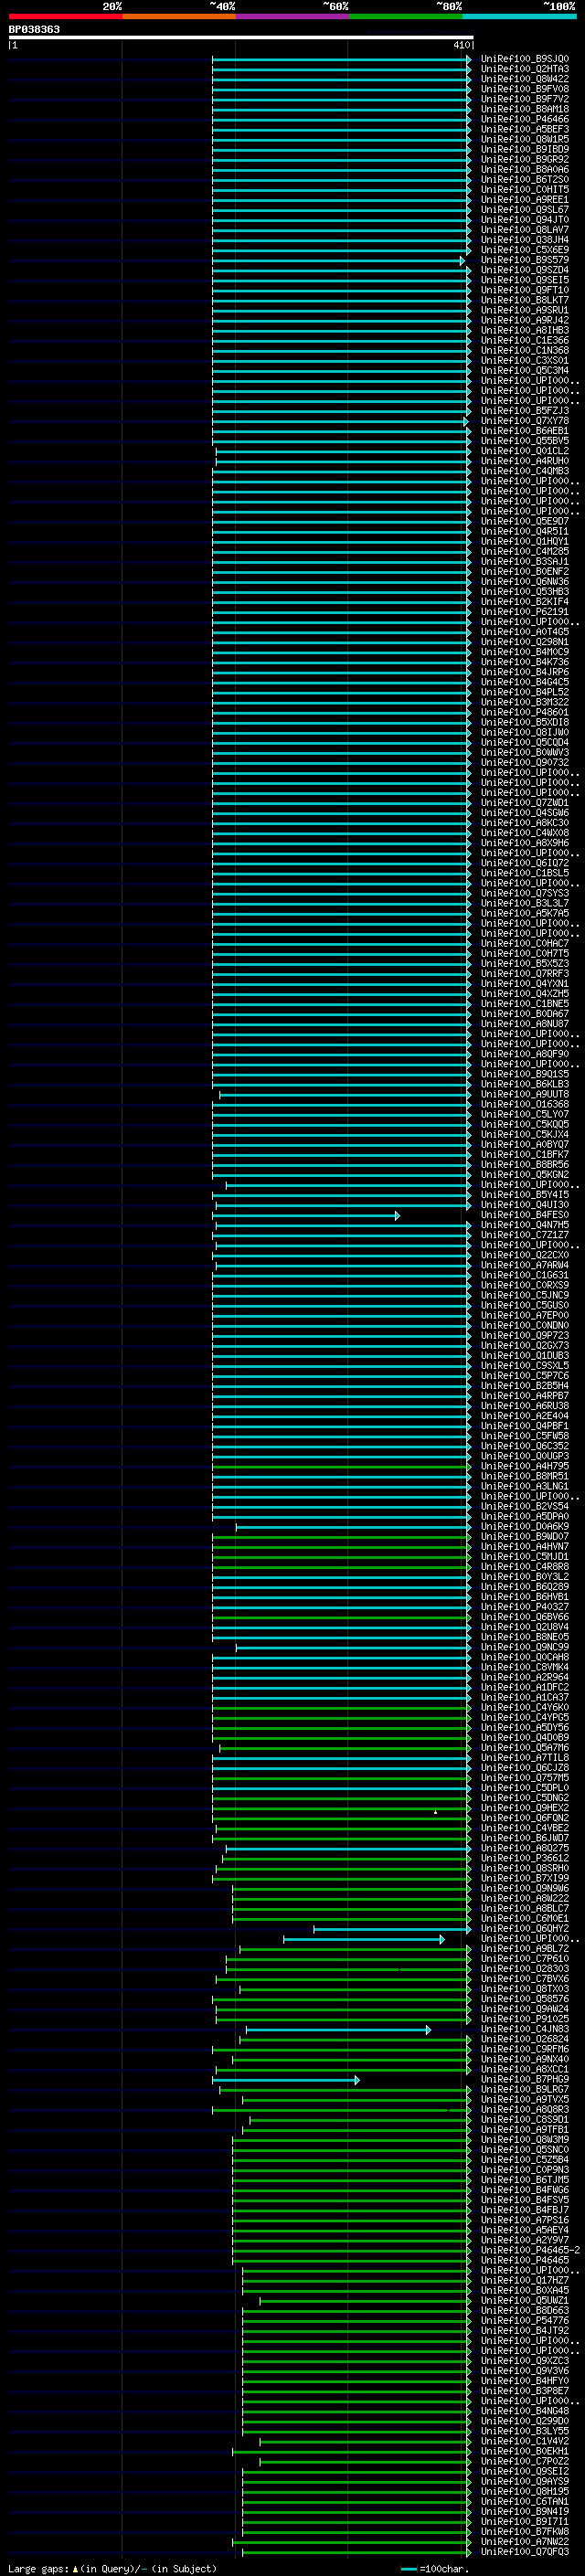Select hit label UniRef100_Q6C352
This screenshot has height=2576, width=585.
click(525, 1446)
